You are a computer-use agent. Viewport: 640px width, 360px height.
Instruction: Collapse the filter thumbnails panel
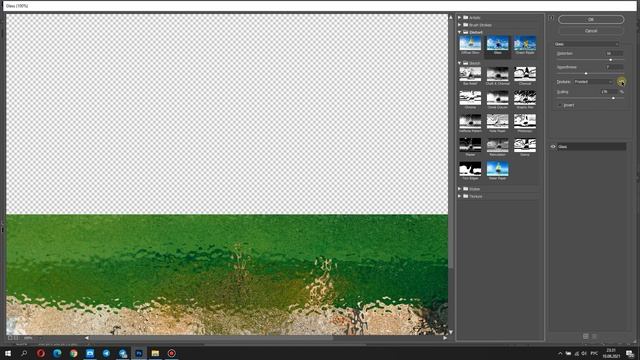tap(551, 18)
